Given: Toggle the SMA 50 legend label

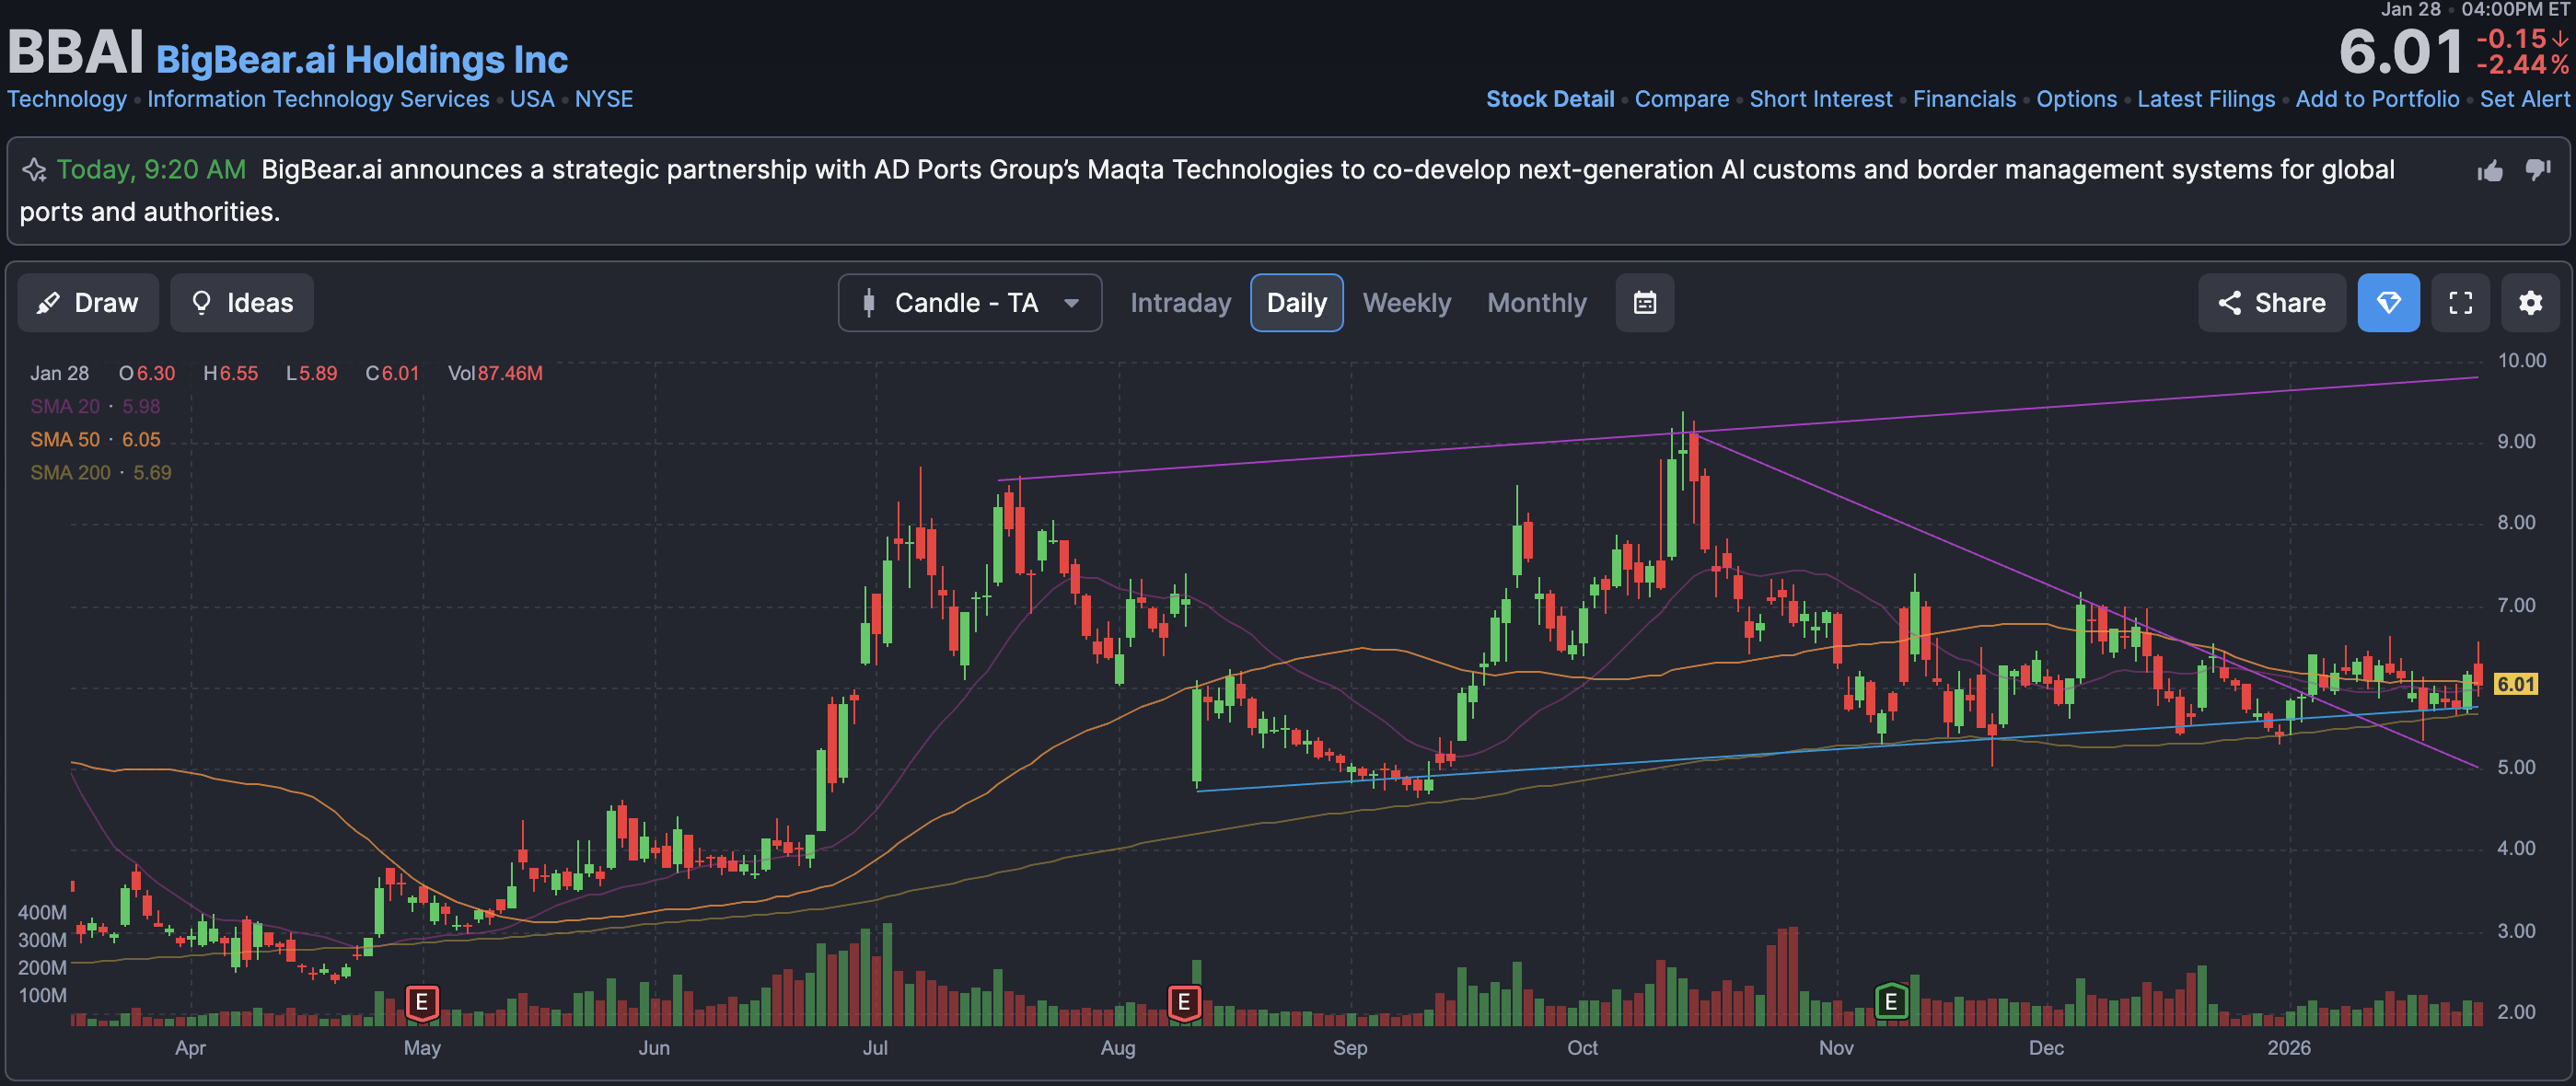Looking at the screenshot, I should (x=65, y=440).
